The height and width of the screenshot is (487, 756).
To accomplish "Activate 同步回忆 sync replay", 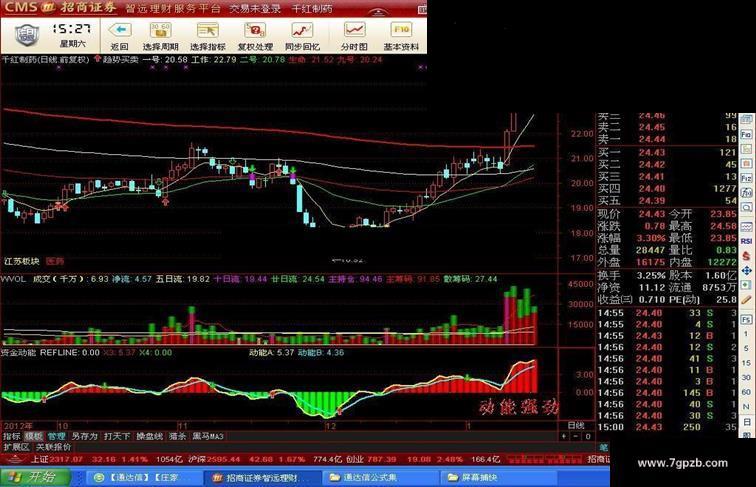I will point(302,37).
